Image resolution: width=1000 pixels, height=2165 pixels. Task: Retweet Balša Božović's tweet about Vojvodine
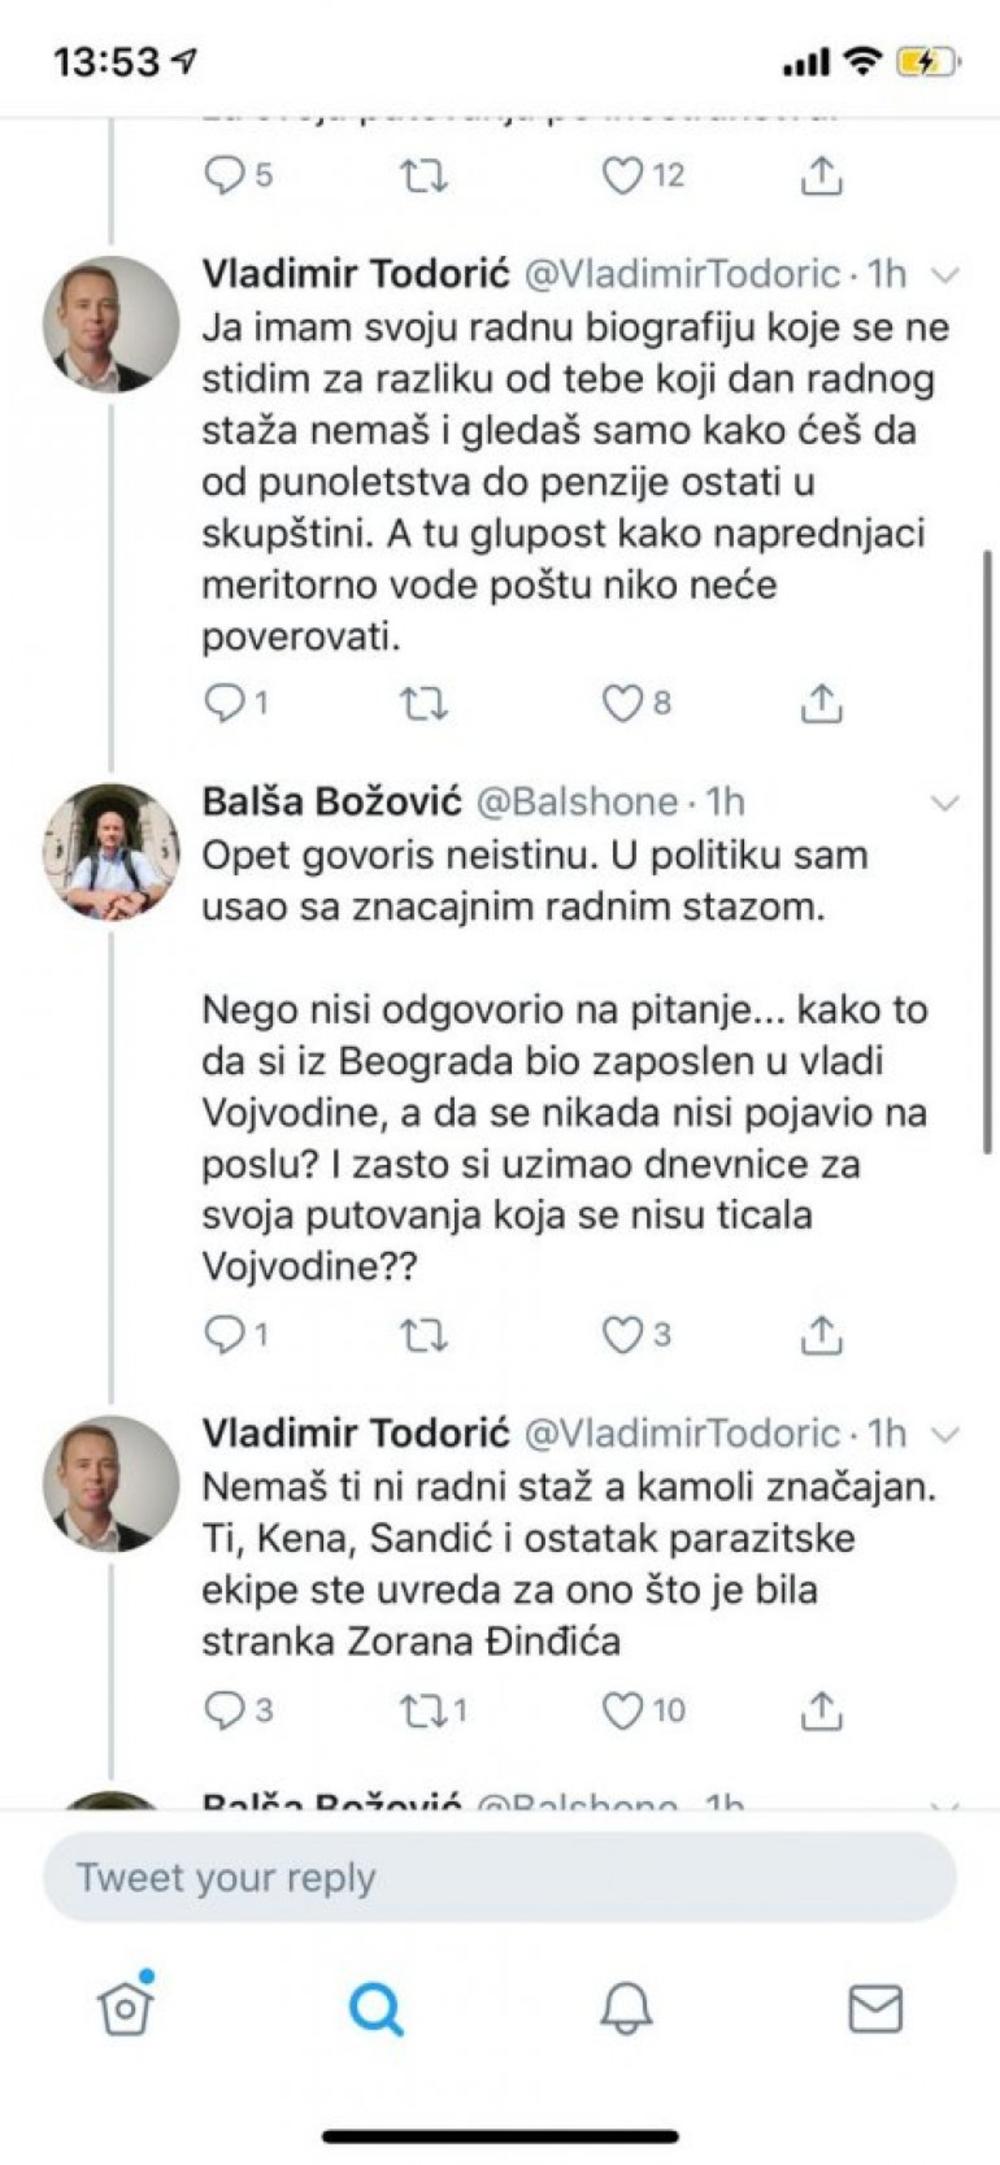click(423, 1335)
